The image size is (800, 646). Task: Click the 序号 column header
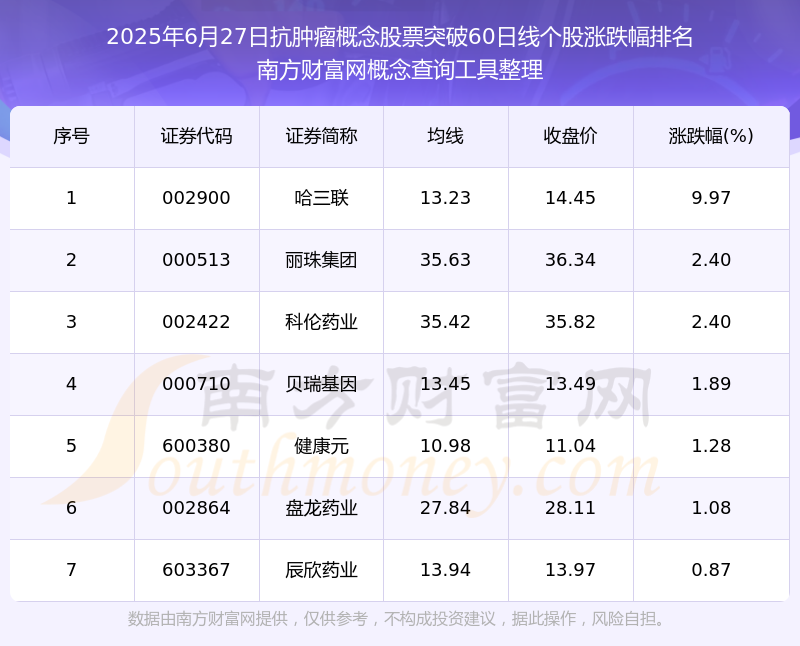click(x=71, y=136)
